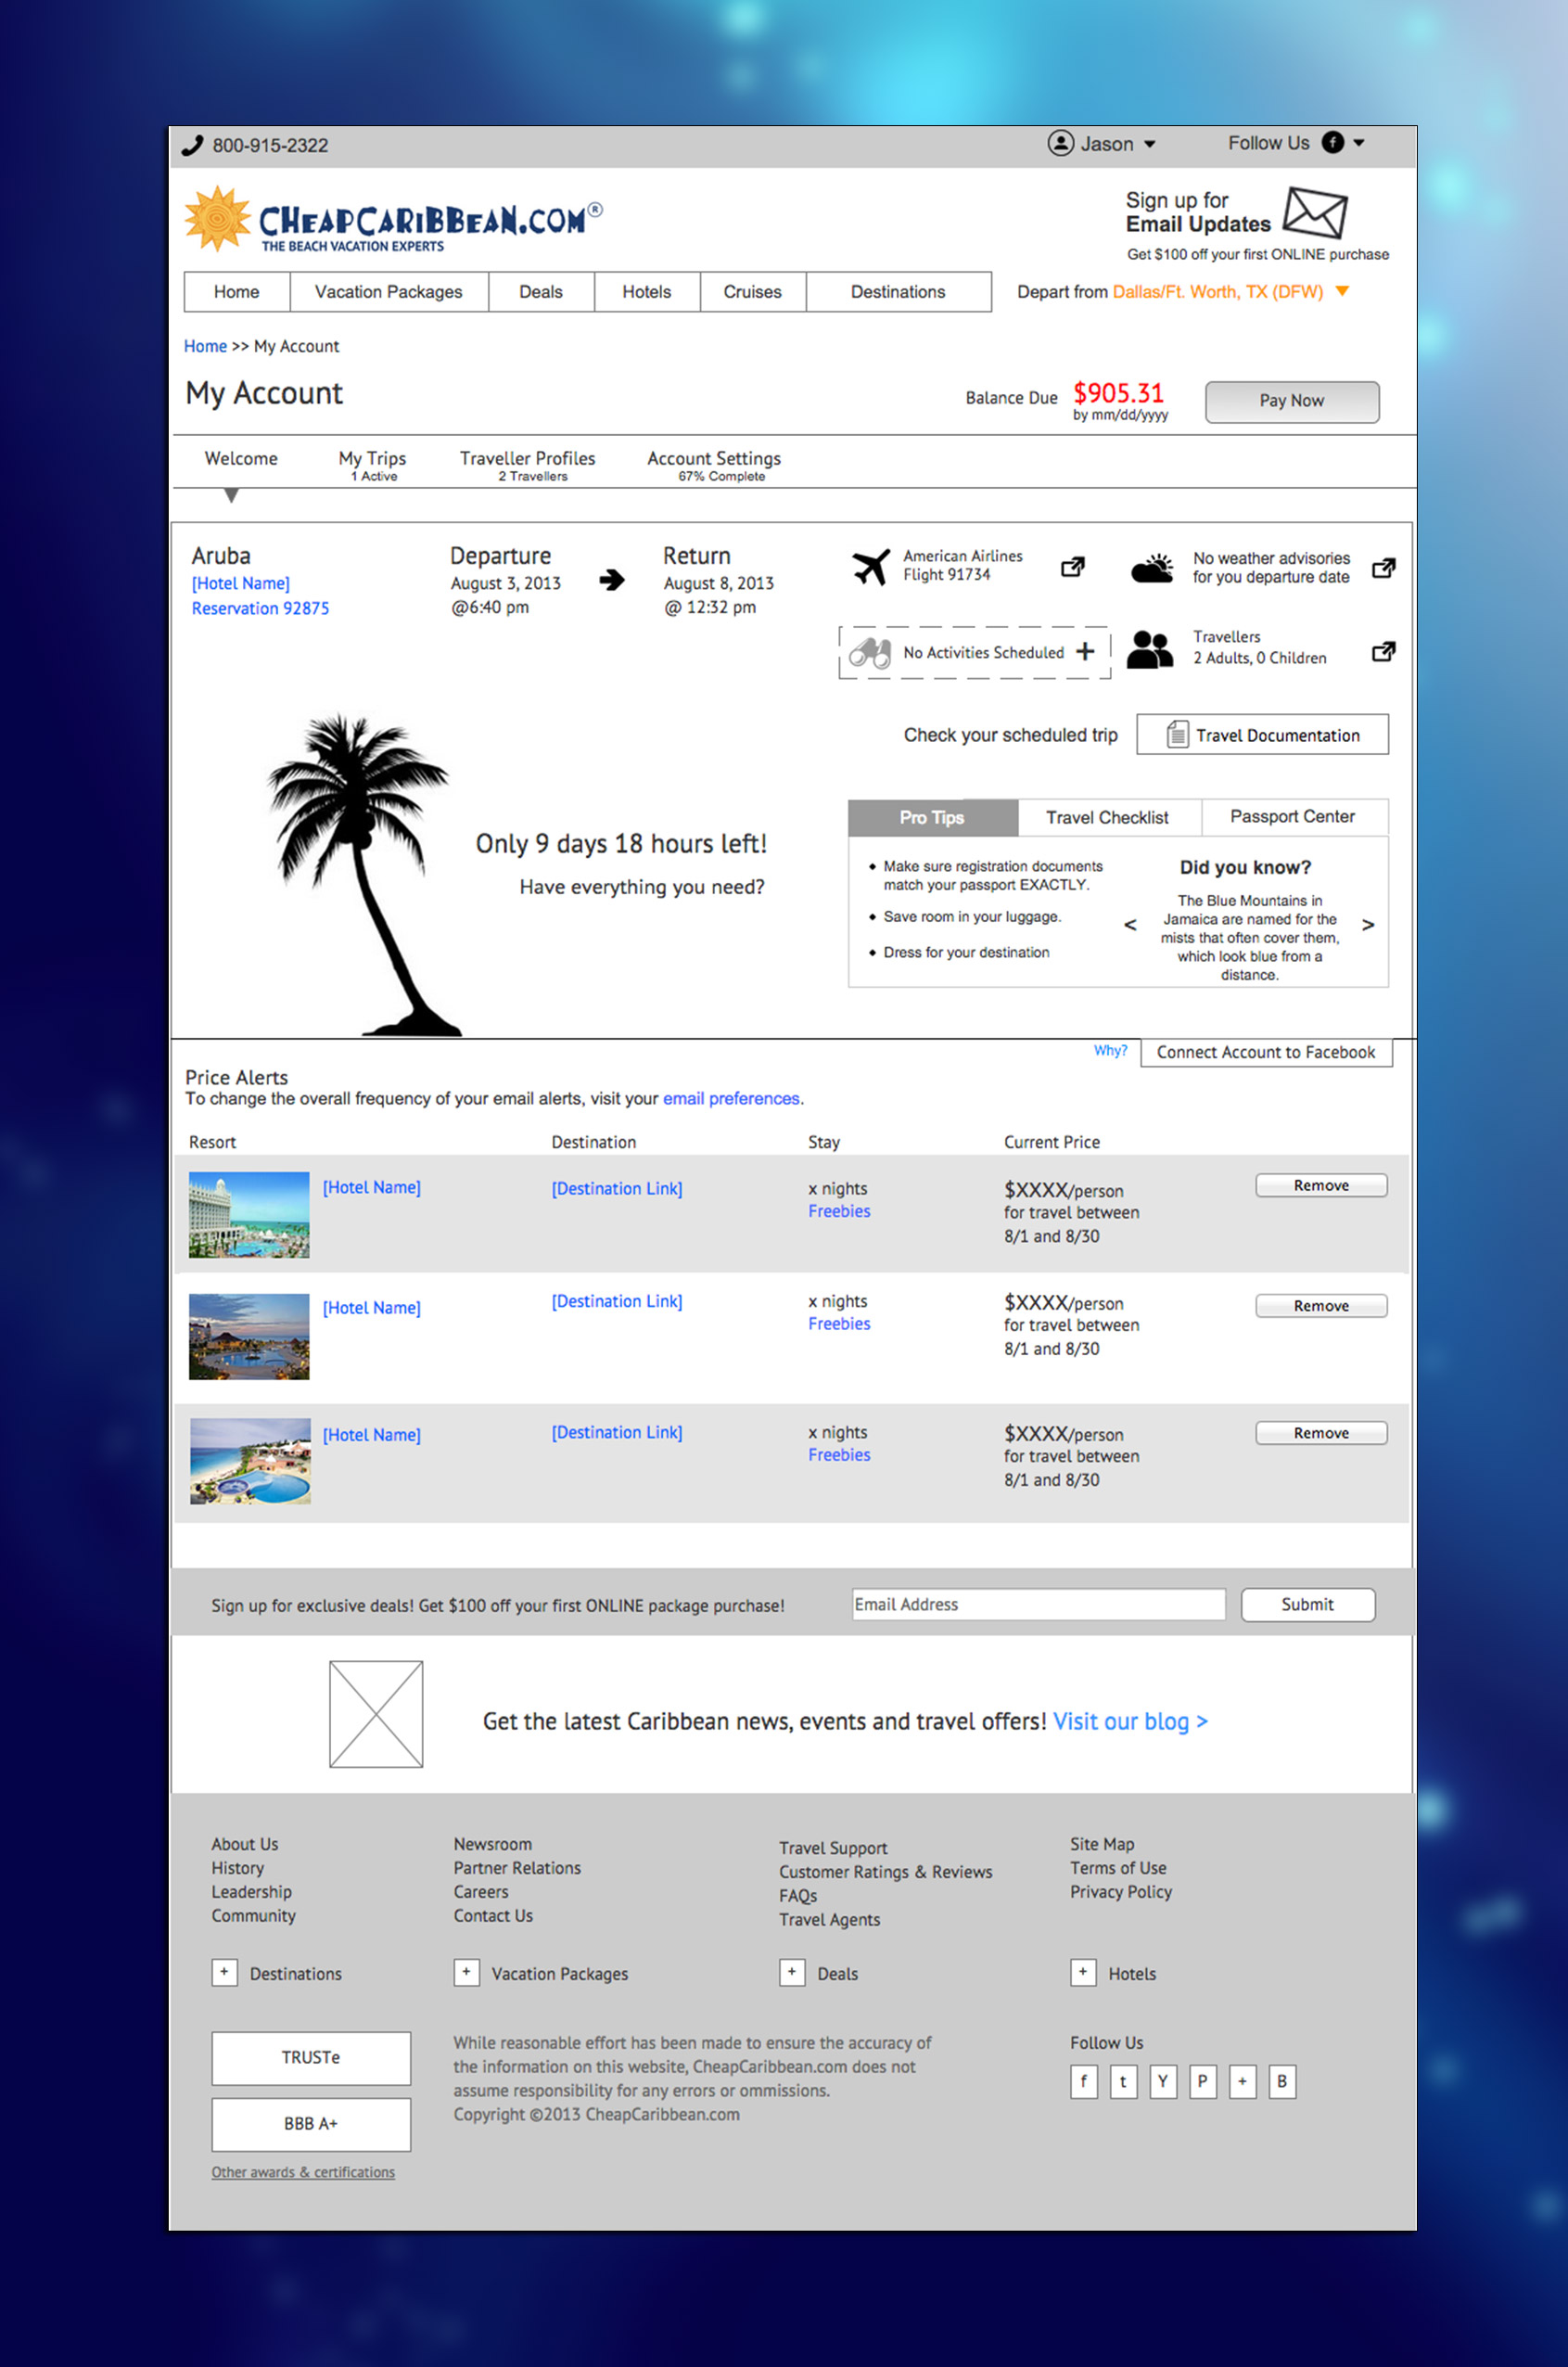
Task: Click the Reservation 92875 link
Action: click(260, 608)
